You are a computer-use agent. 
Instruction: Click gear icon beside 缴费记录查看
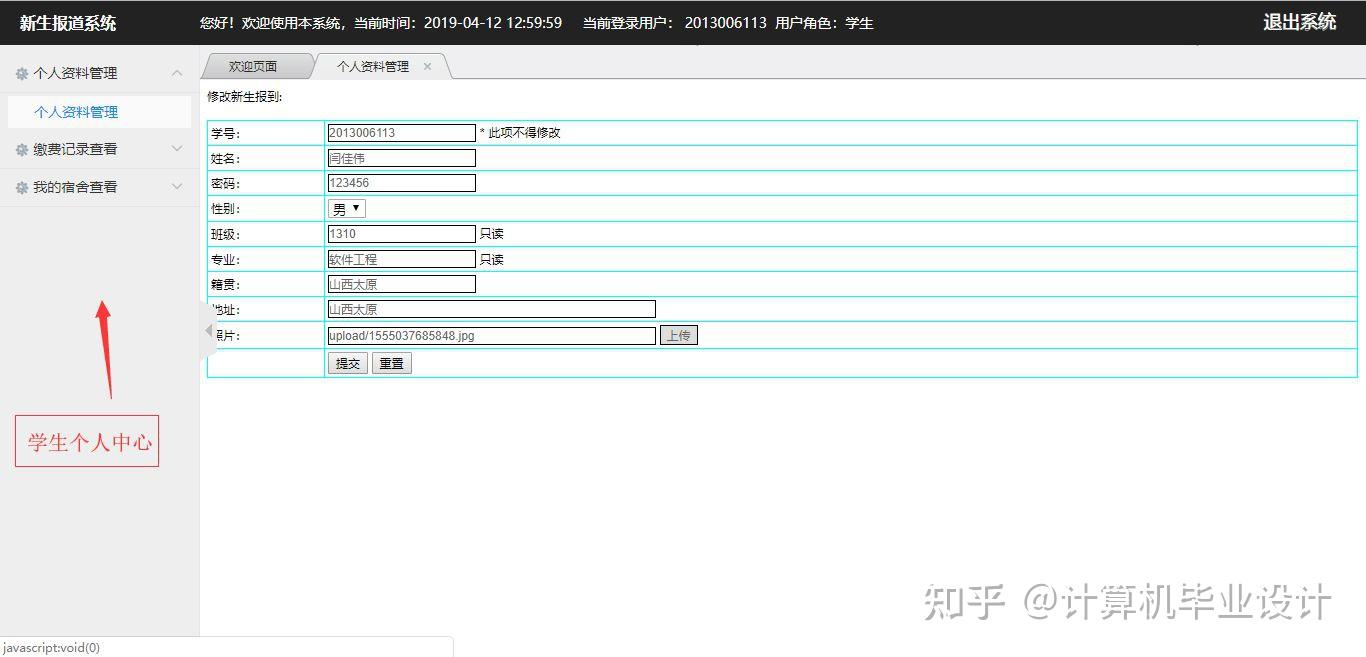22,149
